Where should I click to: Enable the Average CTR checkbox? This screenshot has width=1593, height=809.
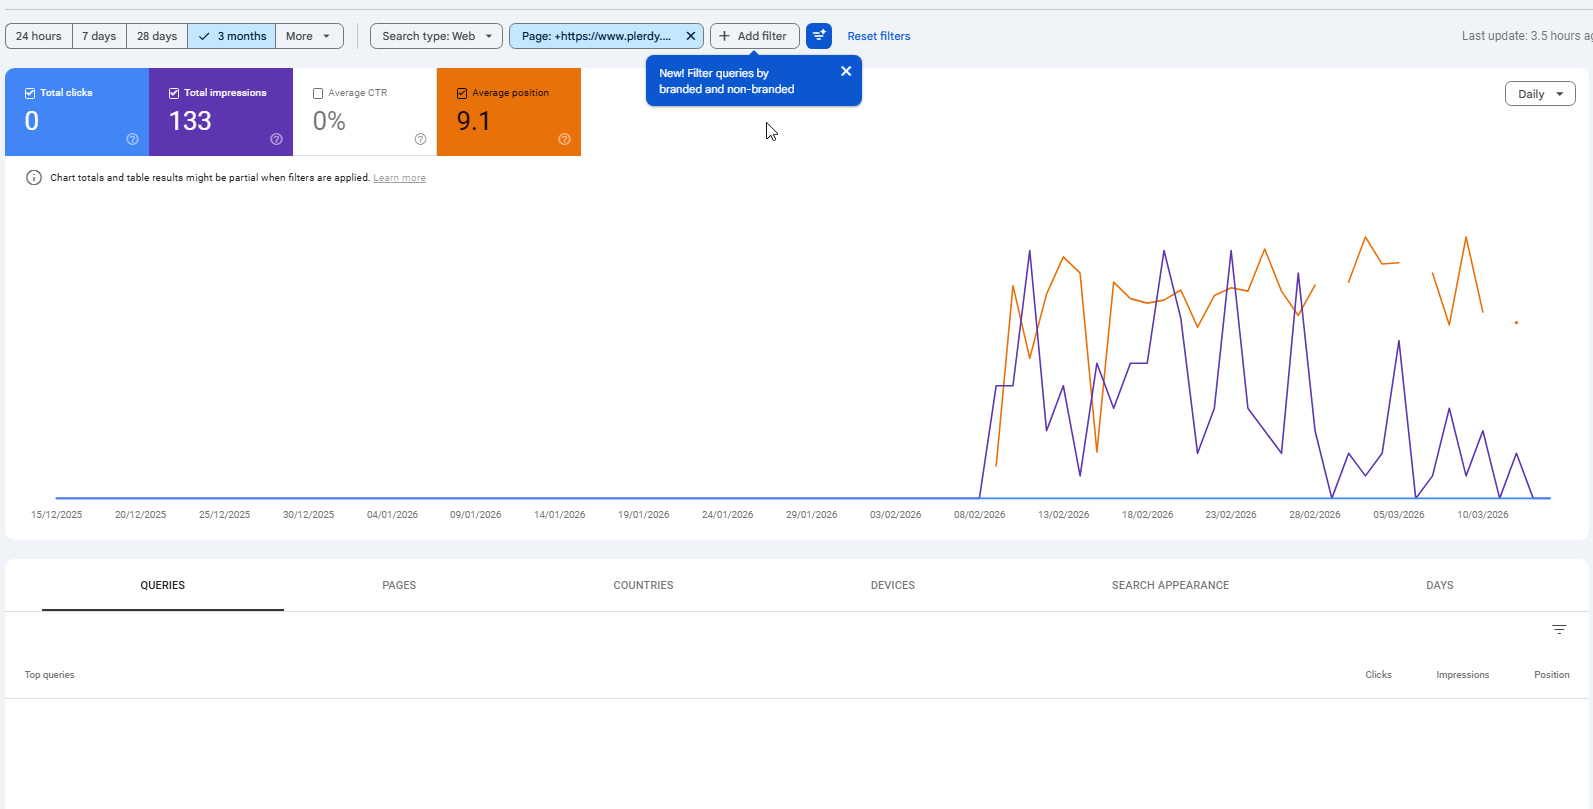(x=318, y=93)
